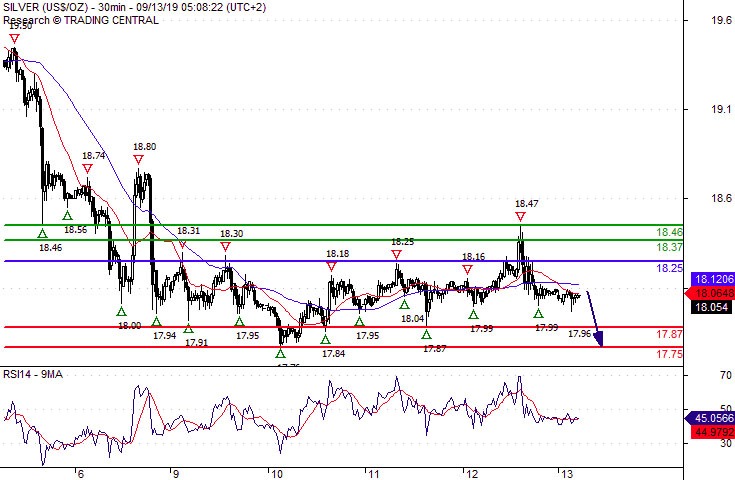Click green triangle marker above the 17.94 label
735x480 pixels.
pyautogui.click(x=157, y=322)
